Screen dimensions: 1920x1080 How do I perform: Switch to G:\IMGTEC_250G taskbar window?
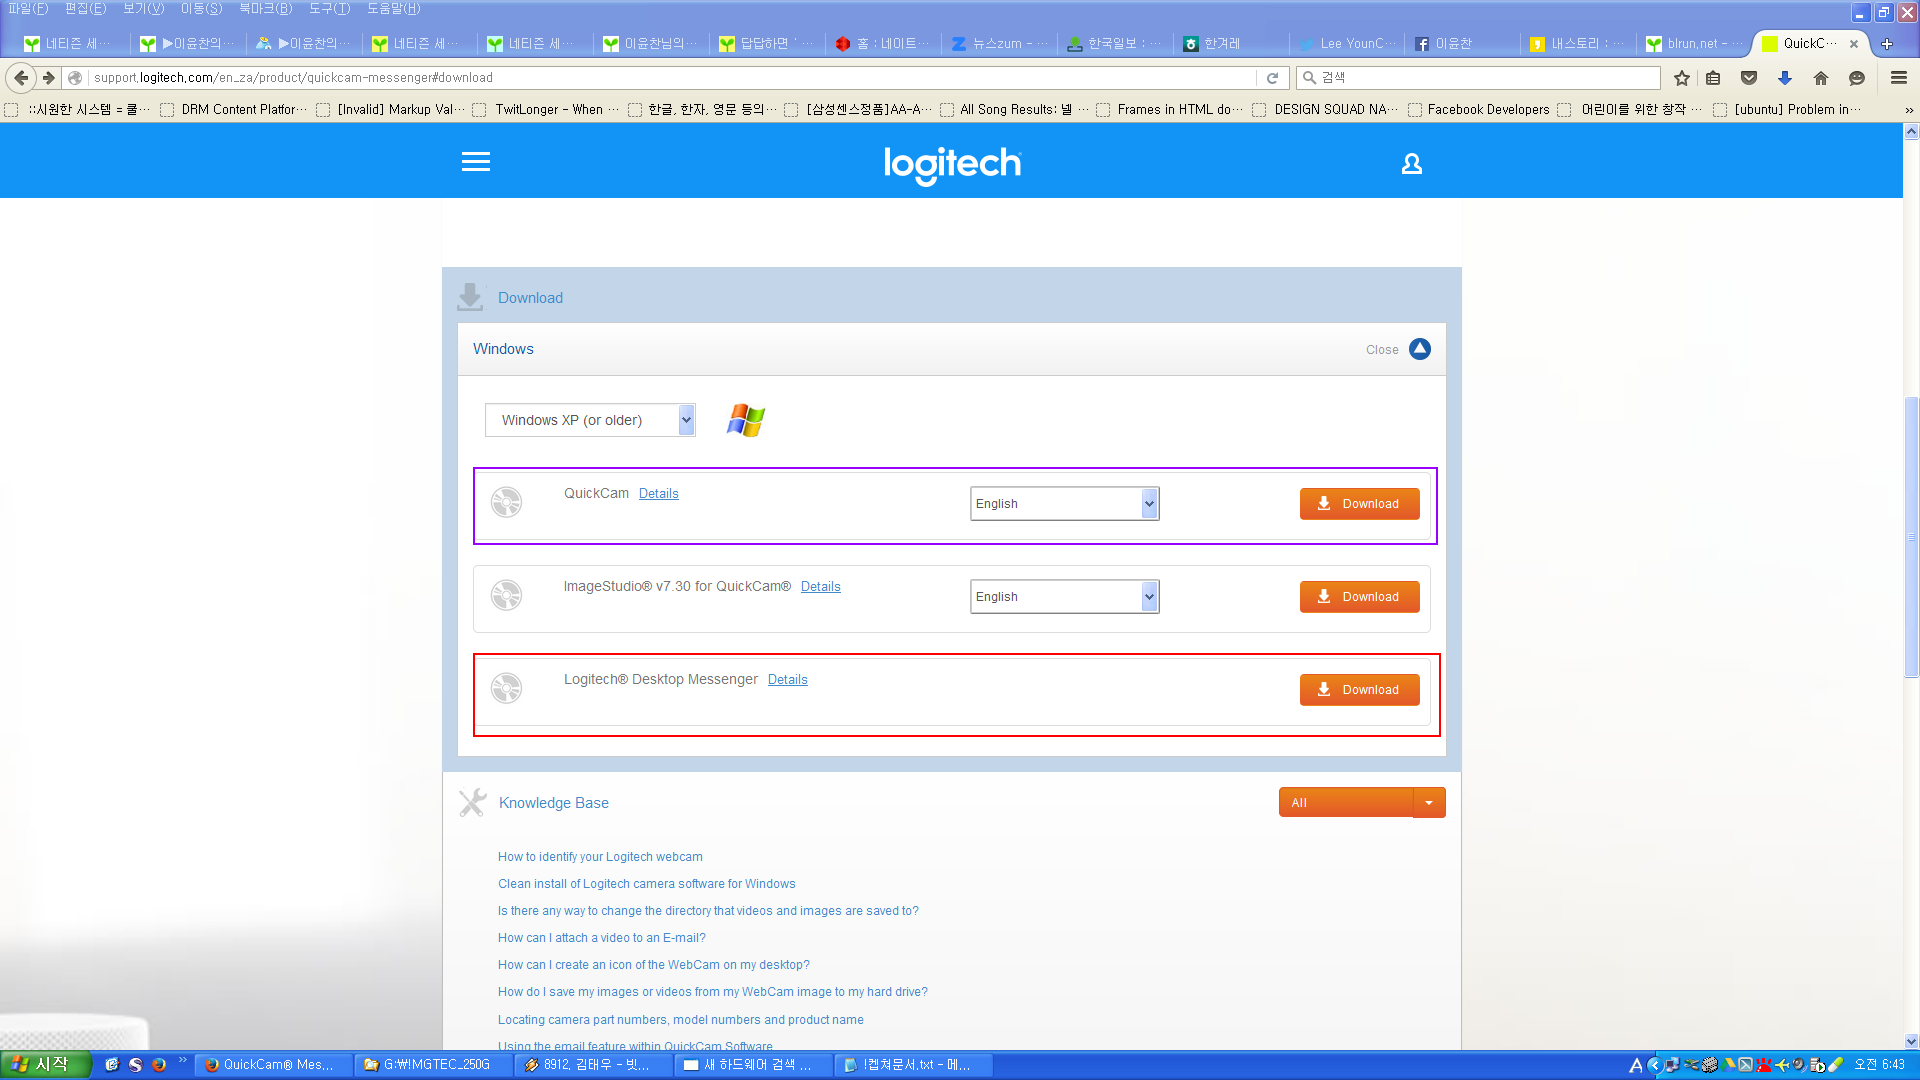[x=434, y=1065]
